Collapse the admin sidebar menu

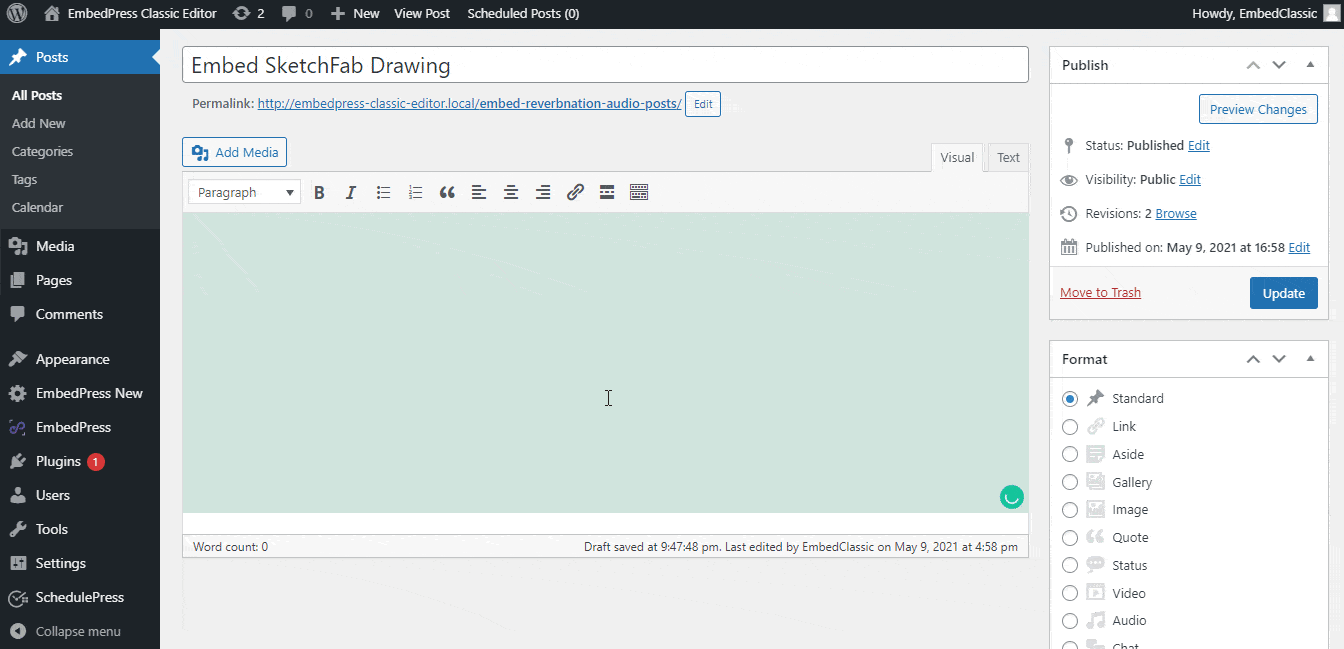click(80, 631)
